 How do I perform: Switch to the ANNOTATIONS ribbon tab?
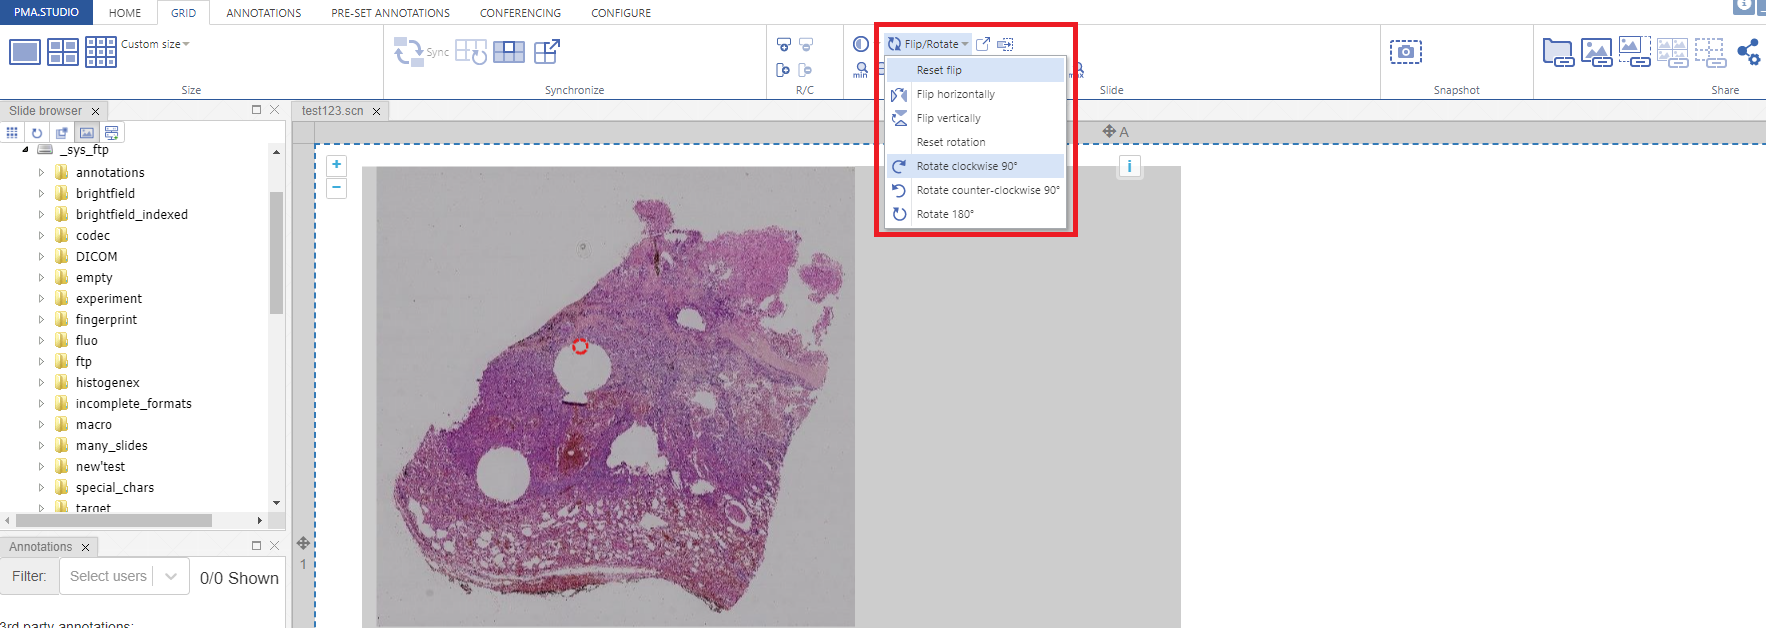pyautogui.click(x=263, y=13)
